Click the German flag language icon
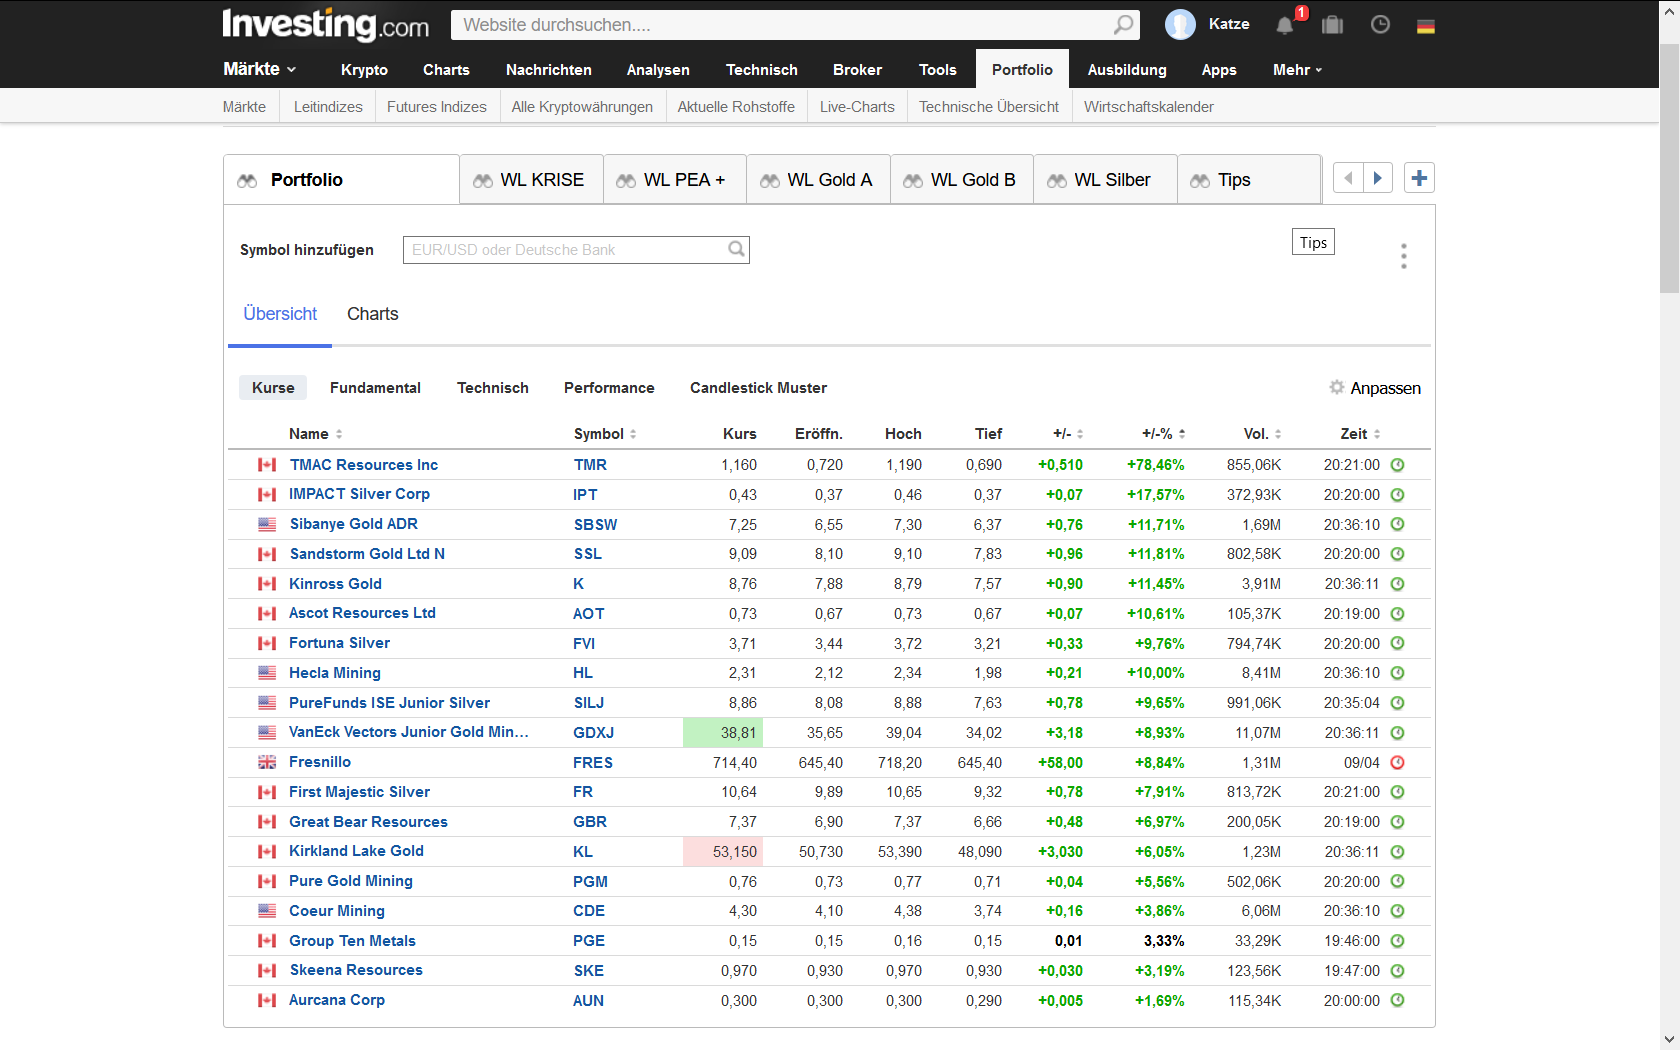This screenshot has height=1050, width=1680. (x=1426, y=26)
